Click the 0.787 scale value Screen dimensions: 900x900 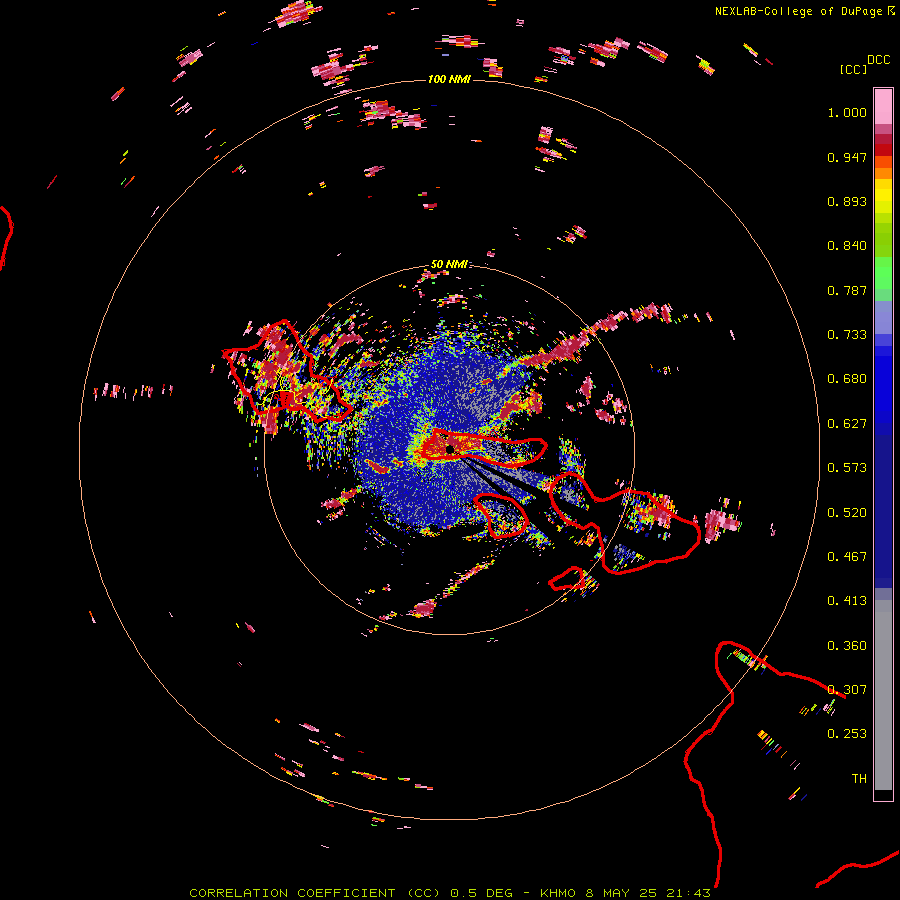(847, 290)
